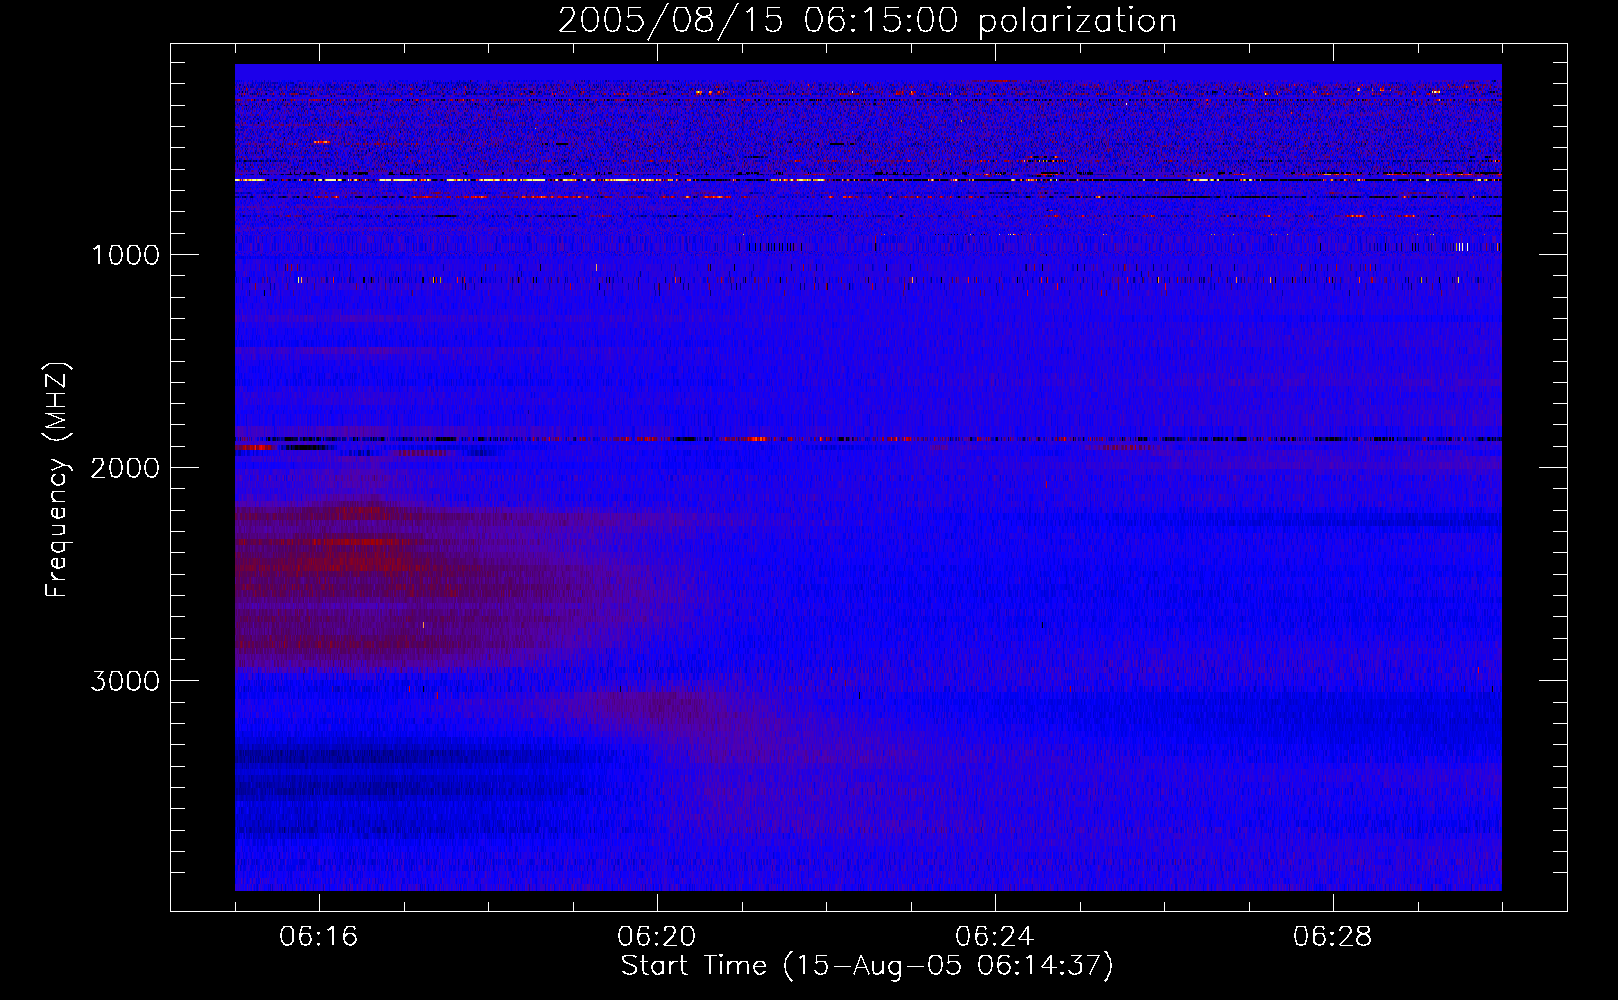
Task: Click the "Frequency (MHZ)" axis label
Action: coord(57,480)
